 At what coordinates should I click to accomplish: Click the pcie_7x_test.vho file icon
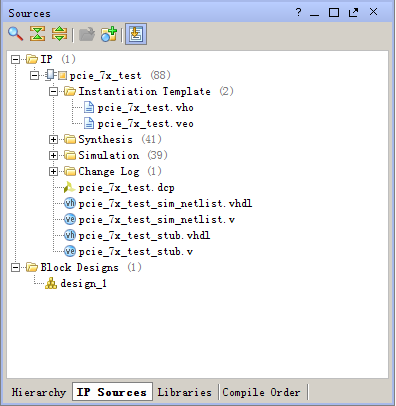89,107
